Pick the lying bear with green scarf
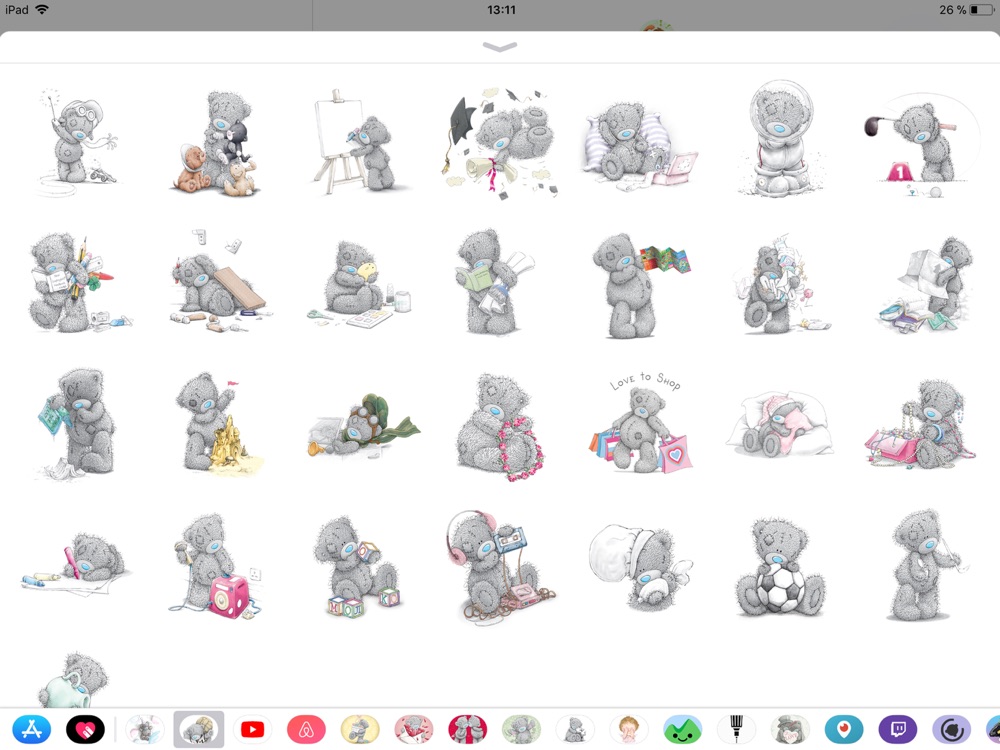1000x750 pixels. pyautogui.click(x=364, y=426)
